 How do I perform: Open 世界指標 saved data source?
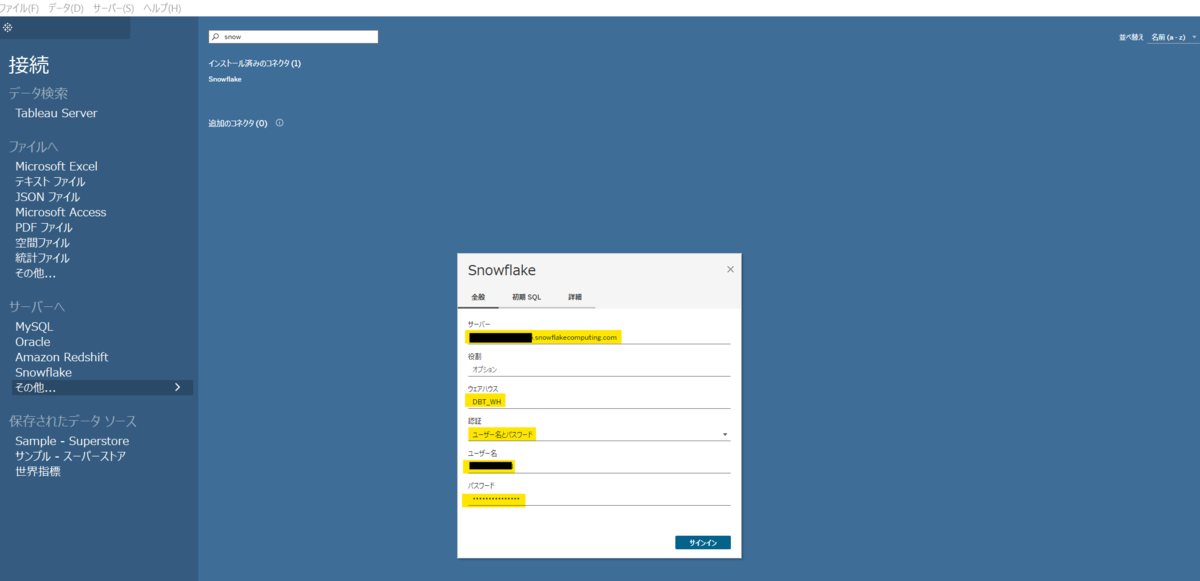38,471
